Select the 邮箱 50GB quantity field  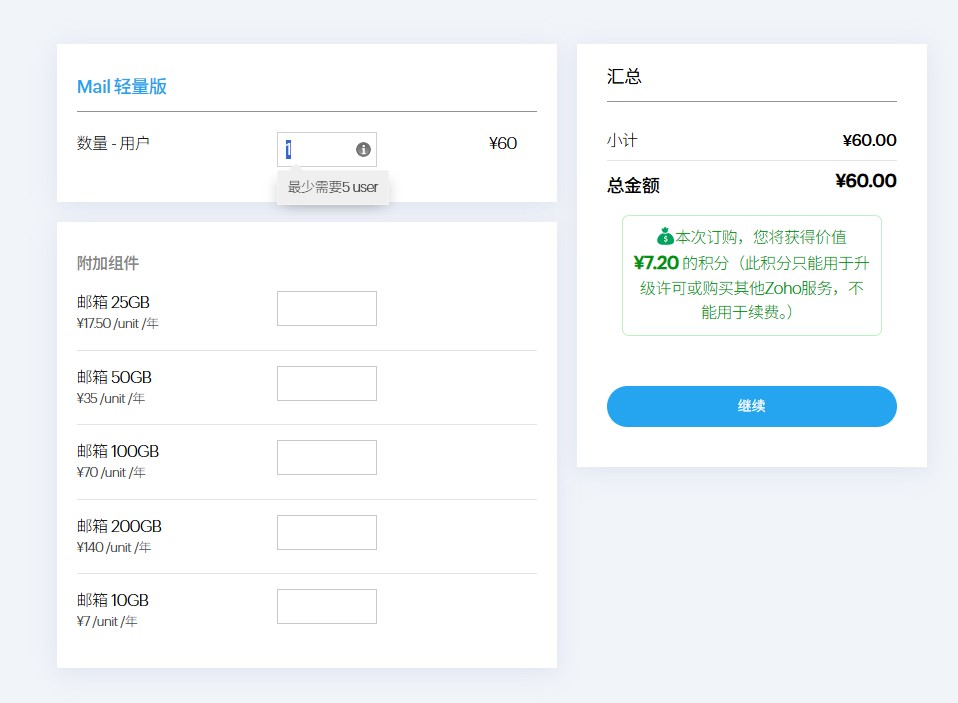[x=326, y=383]
